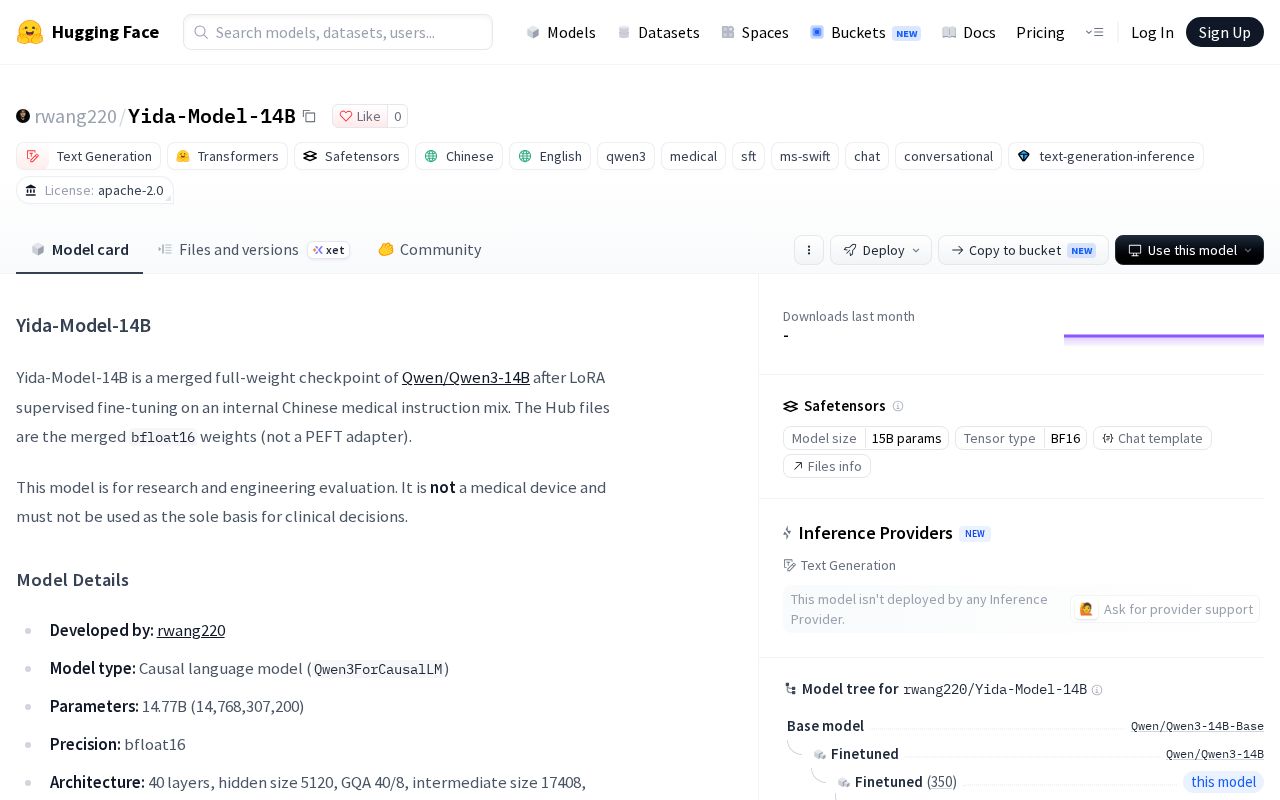The width and height of the screenshot is (1280, 800).
Task: Expand the Use this model dropdown
Action: (1189, 250)
